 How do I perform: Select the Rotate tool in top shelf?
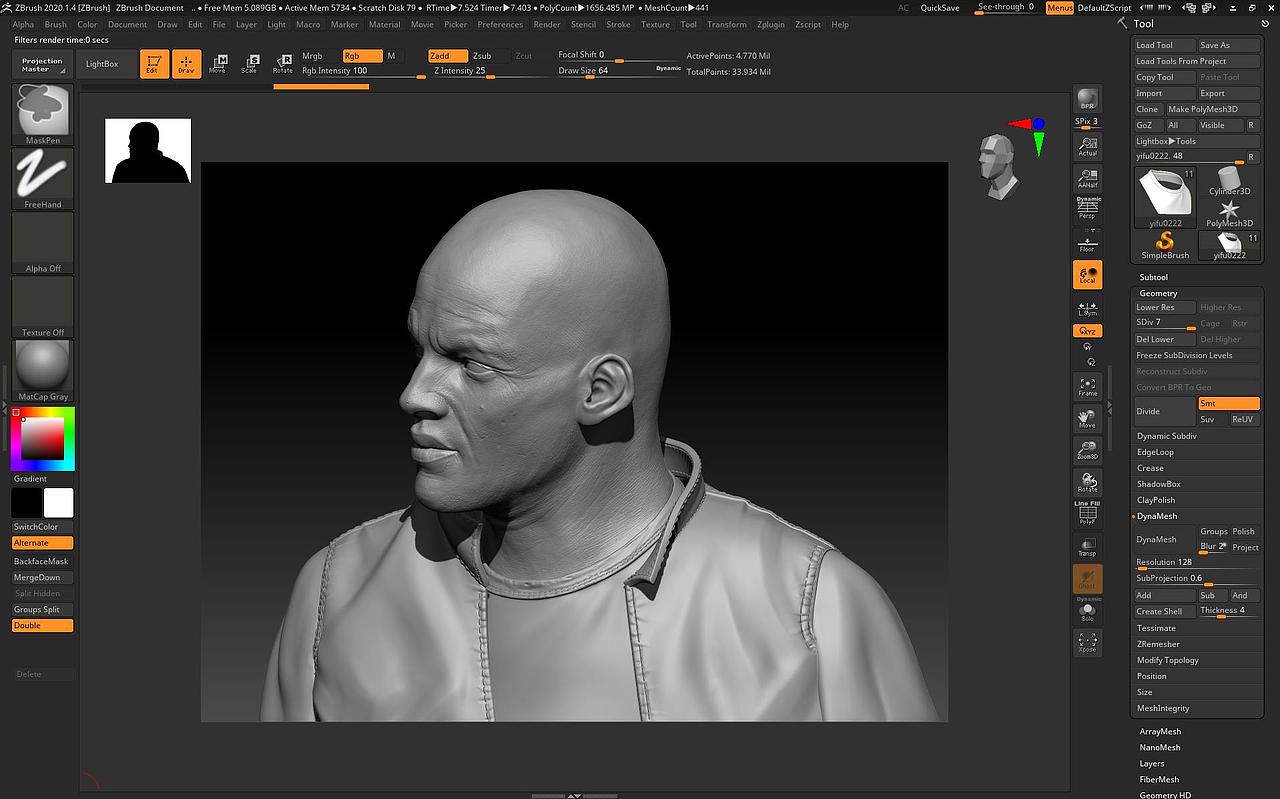[x=283, y=64]
